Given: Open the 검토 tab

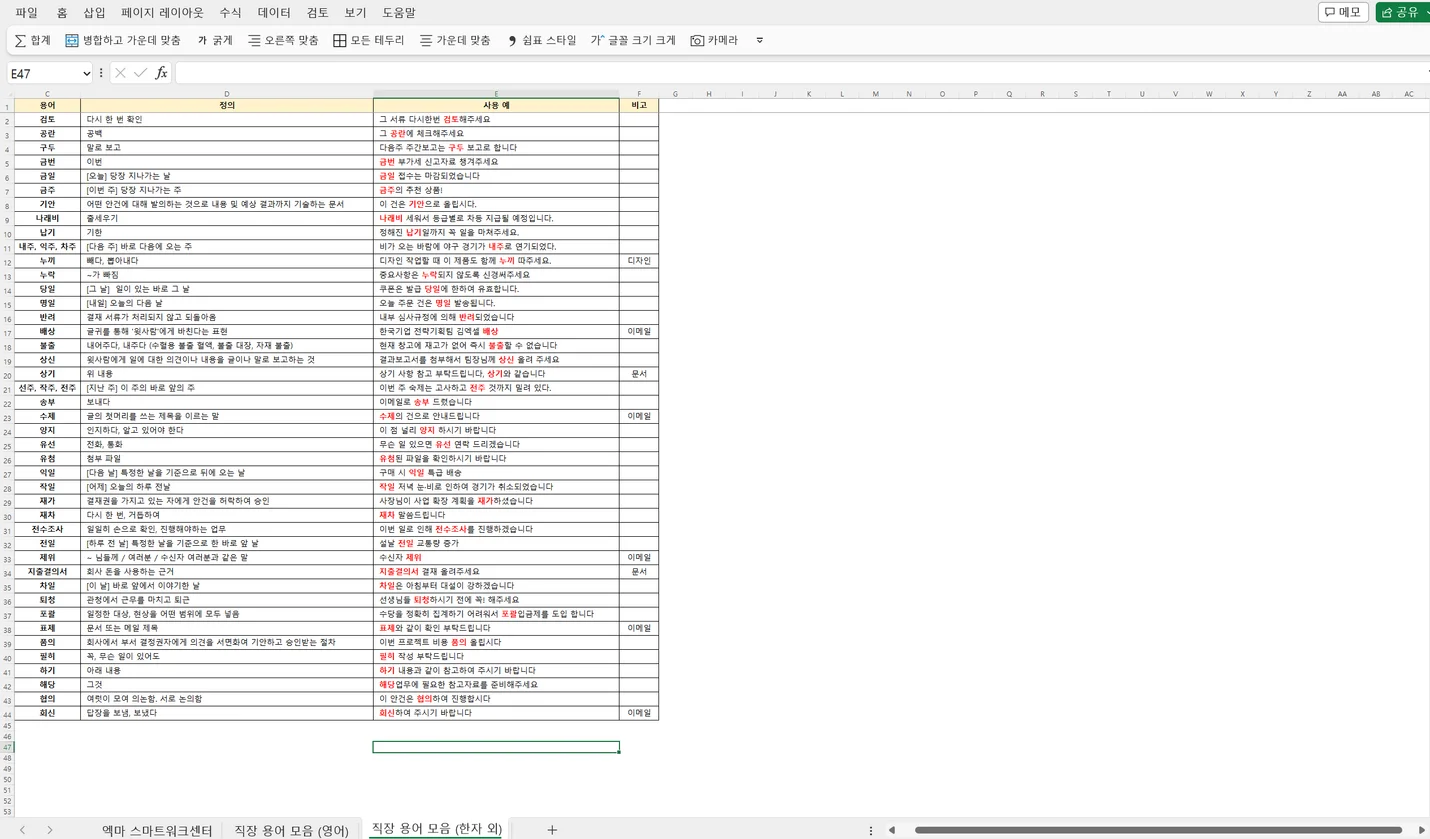Looking at the screenshot, I should [x=318, y=13].
